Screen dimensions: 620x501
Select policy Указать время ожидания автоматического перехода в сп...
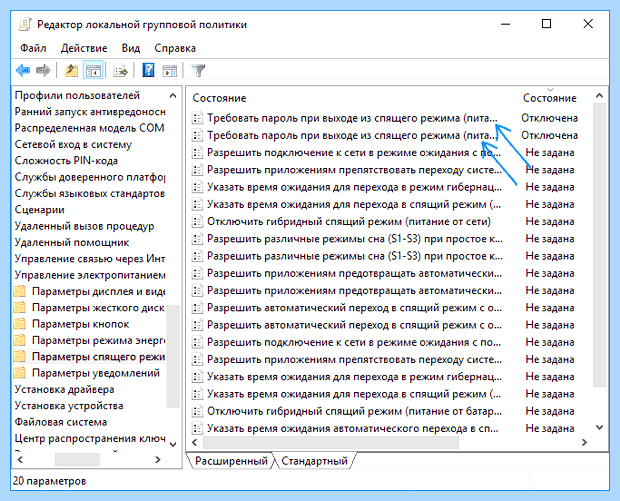point(353,429)
